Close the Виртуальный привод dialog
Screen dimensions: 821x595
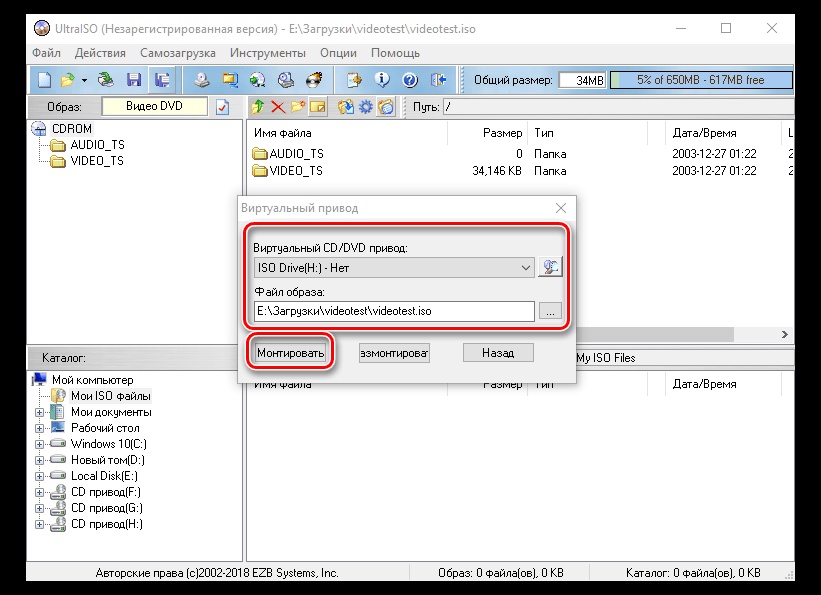561,208
